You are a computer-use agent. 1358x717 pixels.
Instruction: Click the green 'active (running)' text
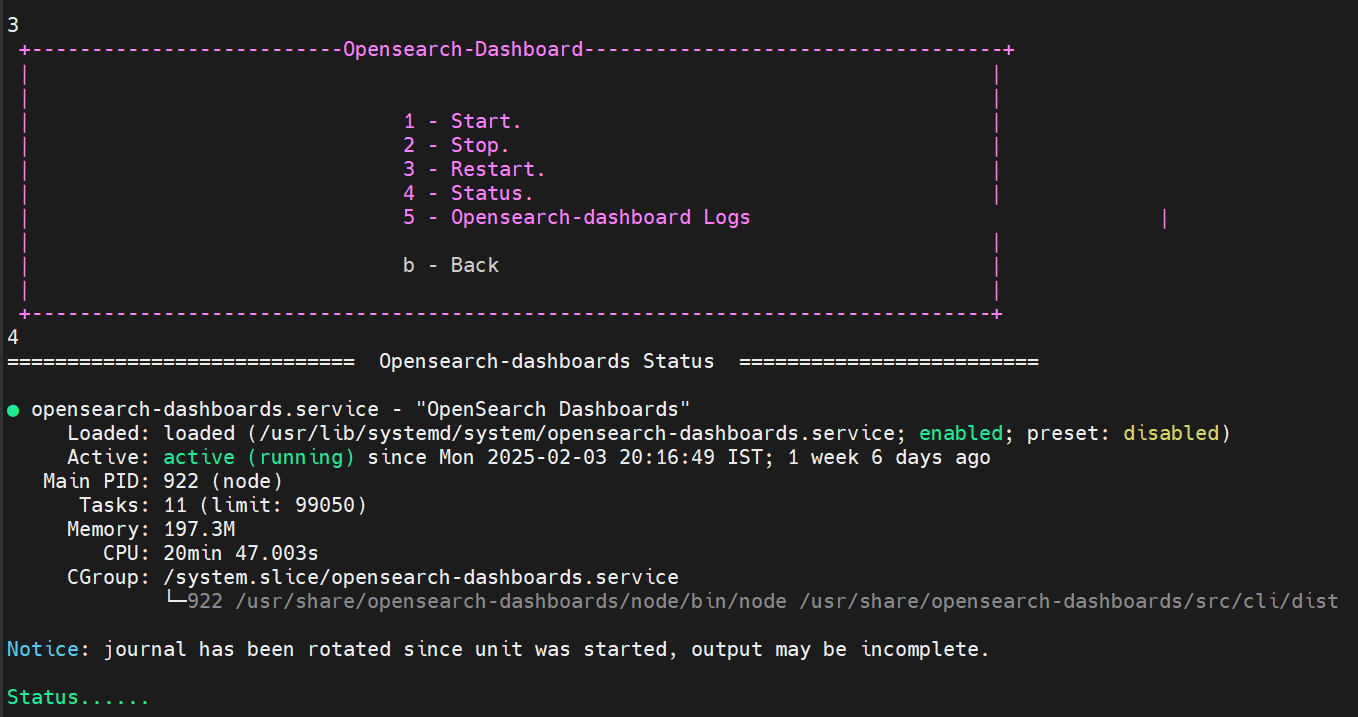coord(259,457)
